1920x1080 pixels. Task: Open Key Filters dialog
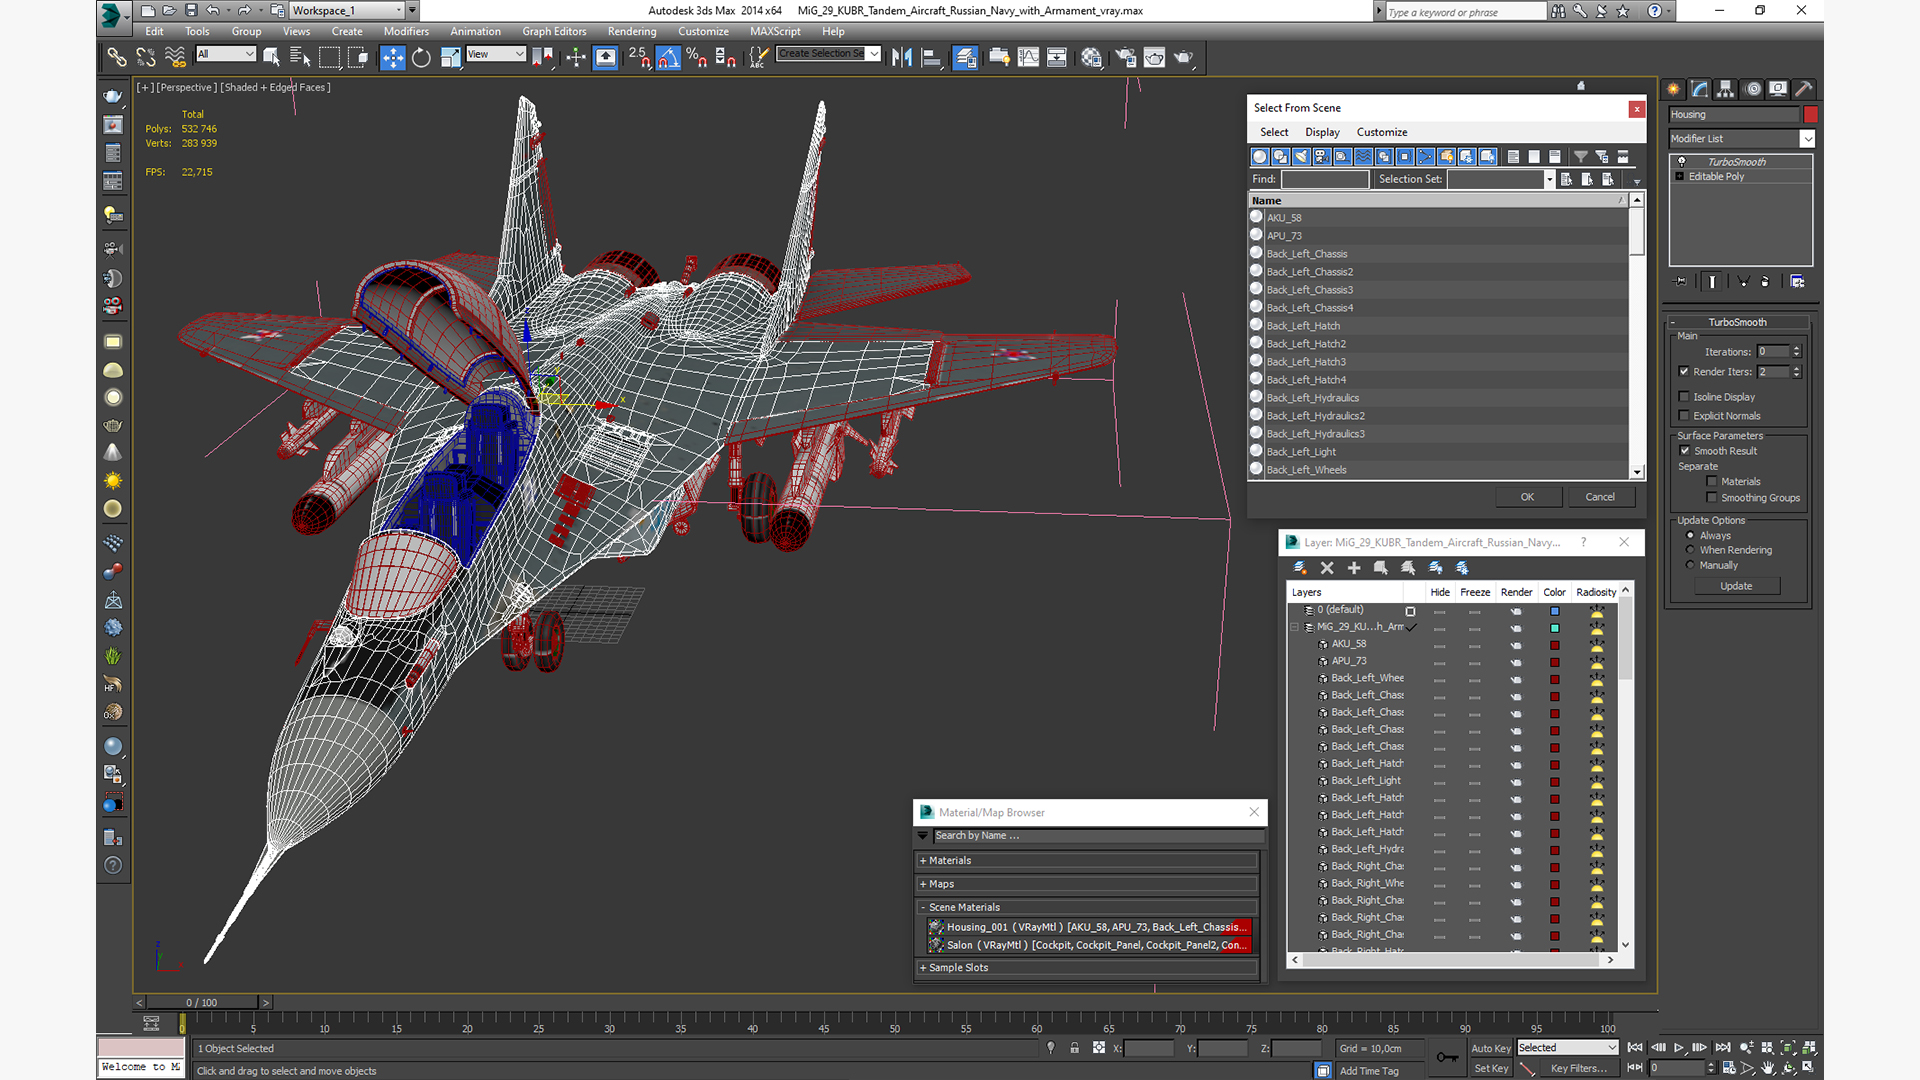pos(1578,1068)
